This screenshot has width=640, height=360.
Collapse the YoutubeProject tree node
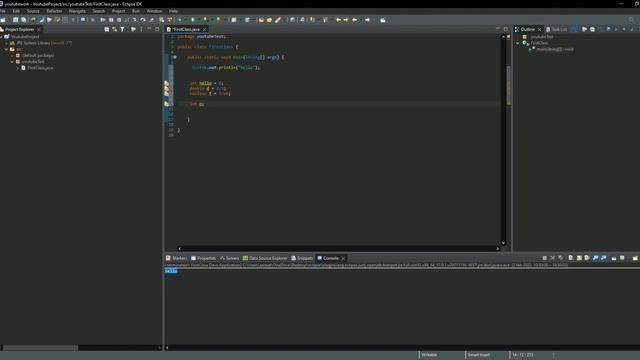click(x=2, y=37)
